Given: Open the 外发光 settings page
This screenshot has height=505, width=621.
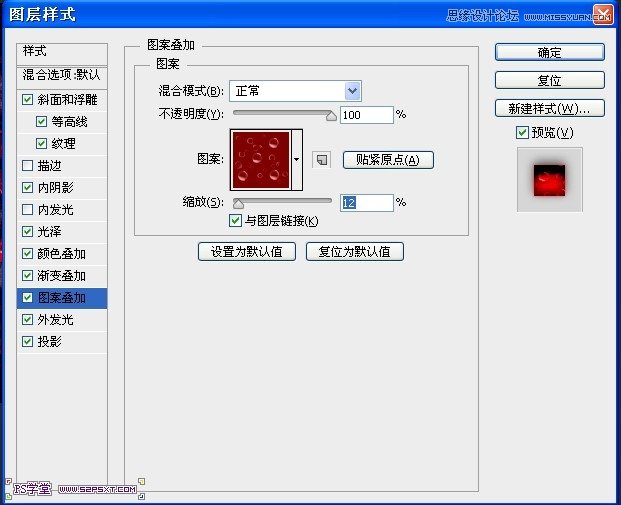Looking at the screenshot, I should [x=55, y=319].
